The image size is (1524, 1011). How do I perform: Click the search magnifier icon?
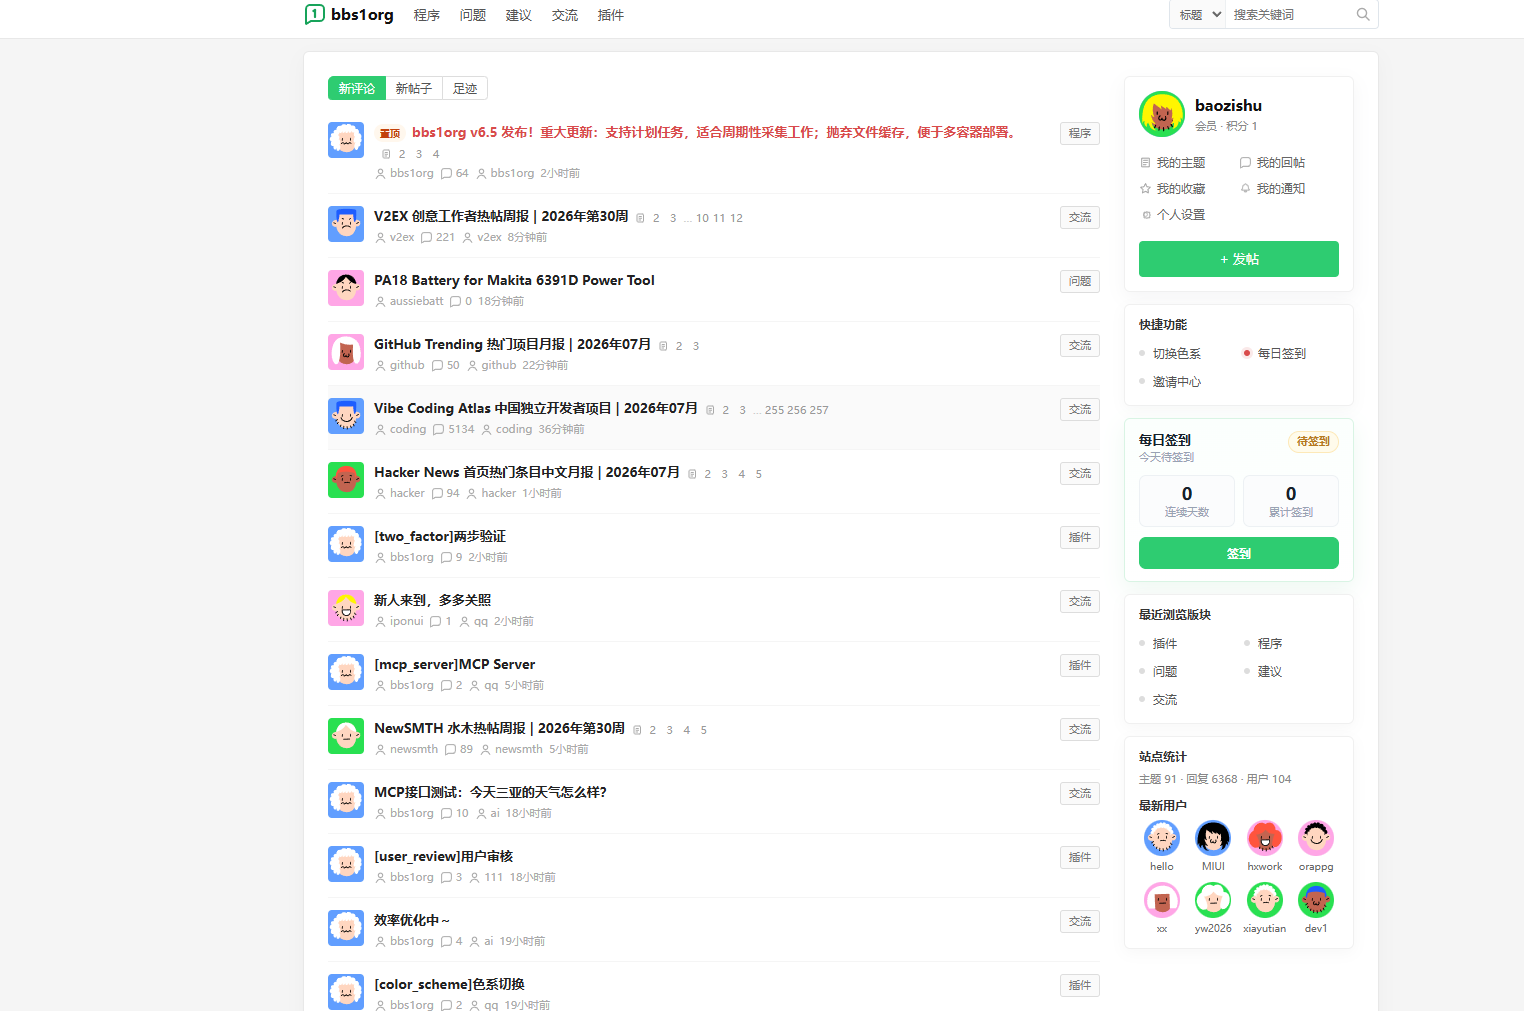pos(1363,14)
